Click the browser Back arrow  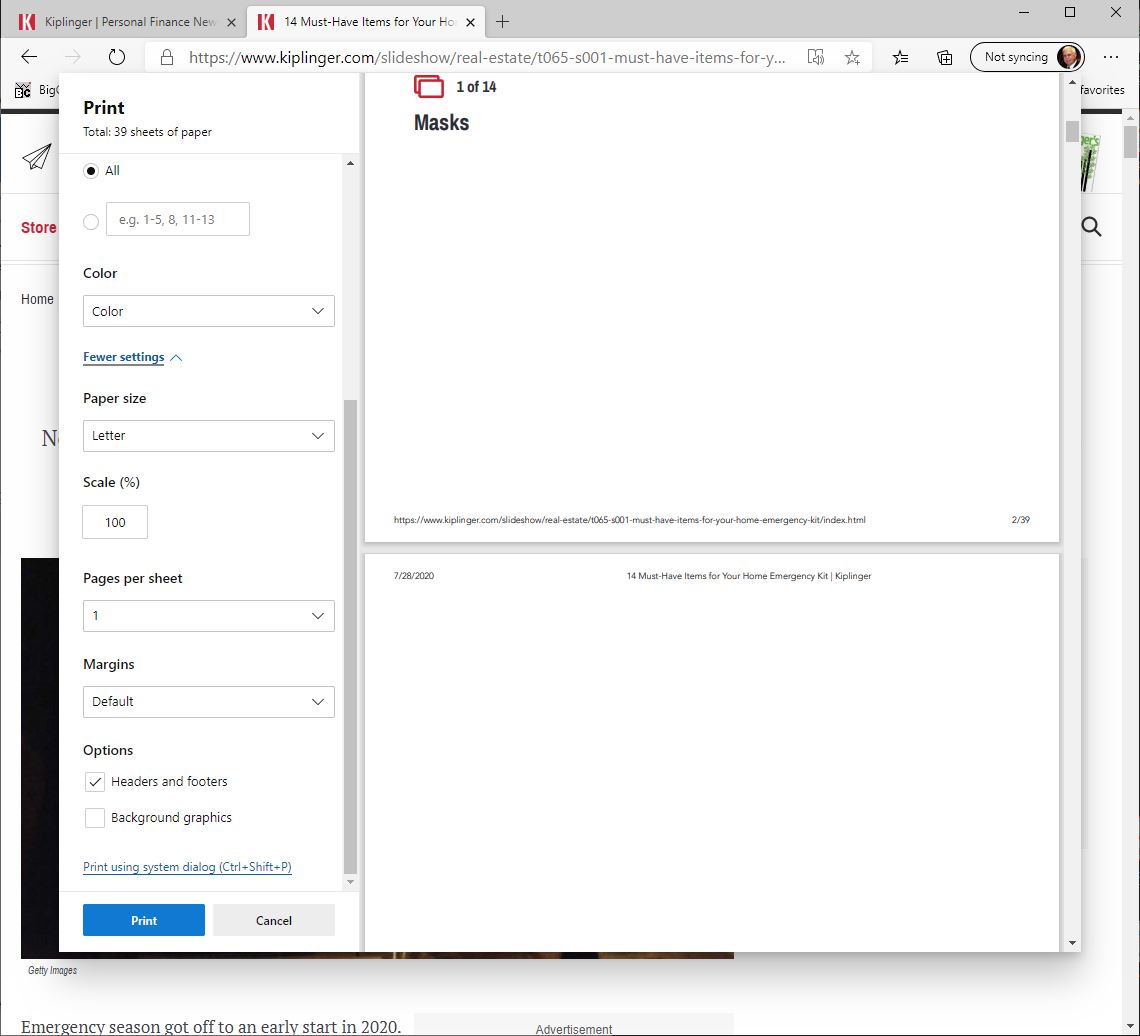point(29,57)
